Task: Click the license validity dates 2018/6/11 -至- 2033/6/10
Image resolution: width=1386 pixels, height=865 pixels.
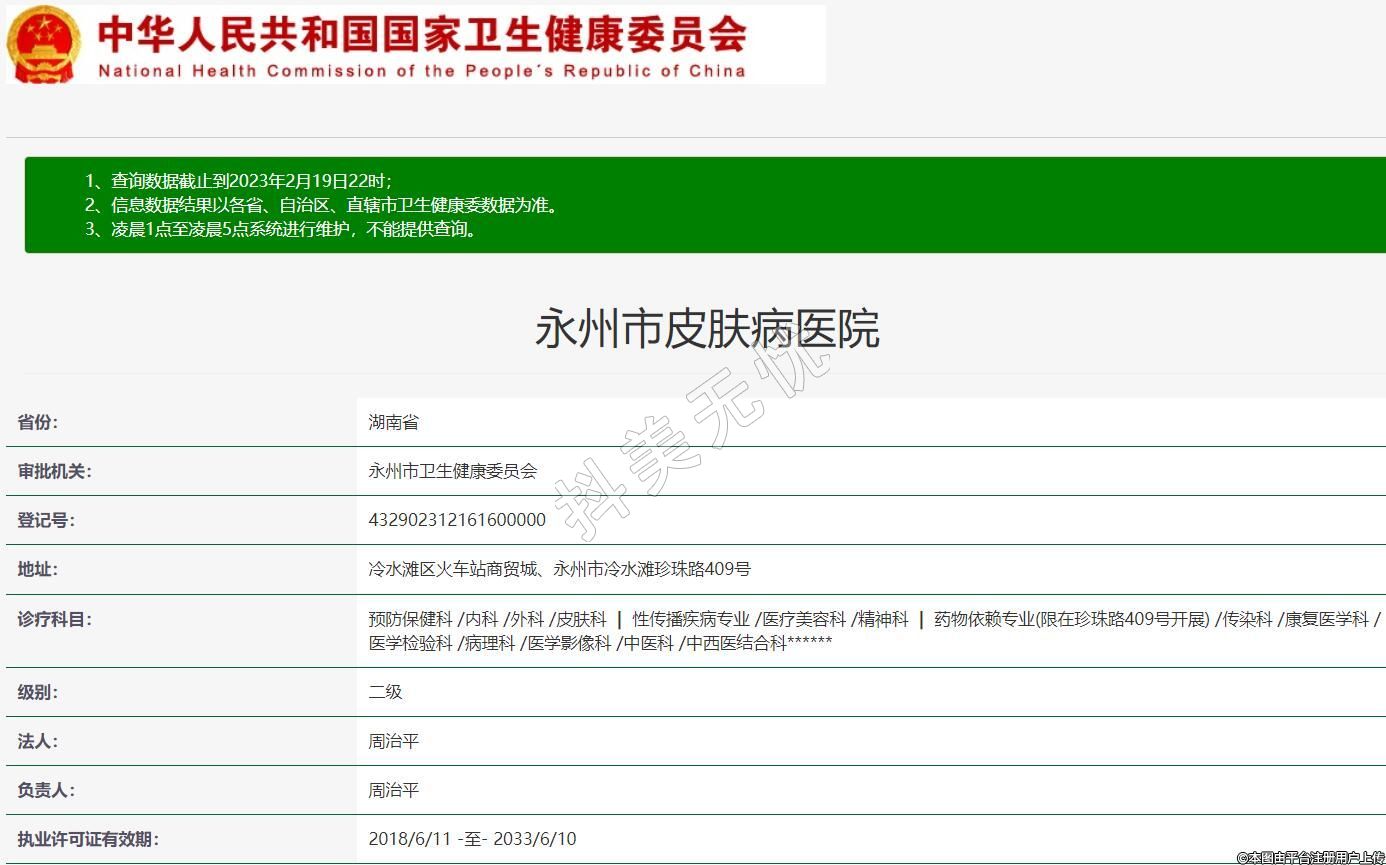Action: (x=472, y=839)
